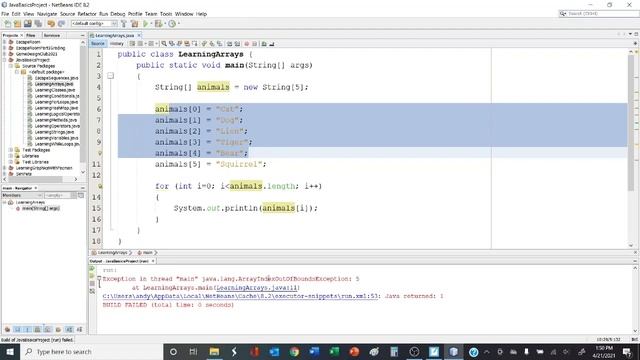Switch to the History editor view

click(116, 44)
